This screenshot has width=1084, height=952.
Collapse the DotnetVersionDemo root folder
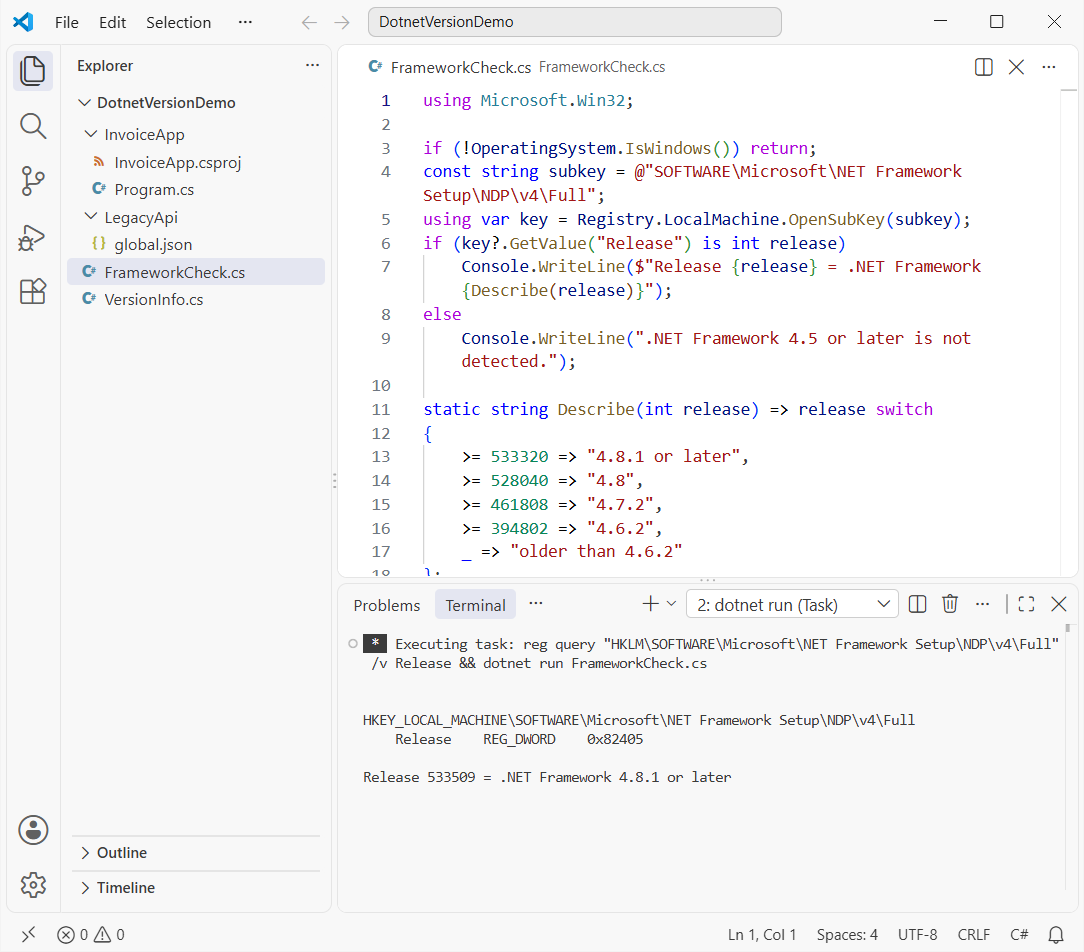(x=85, y=102)
